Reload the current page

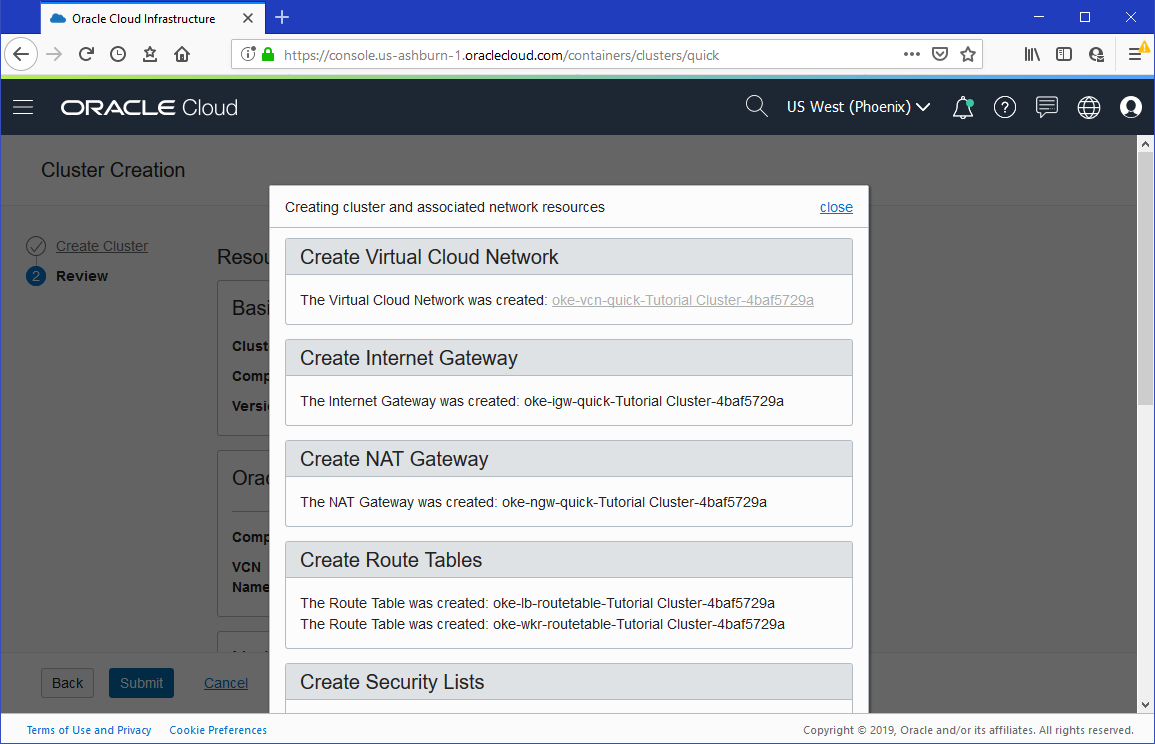click(86, 55)
